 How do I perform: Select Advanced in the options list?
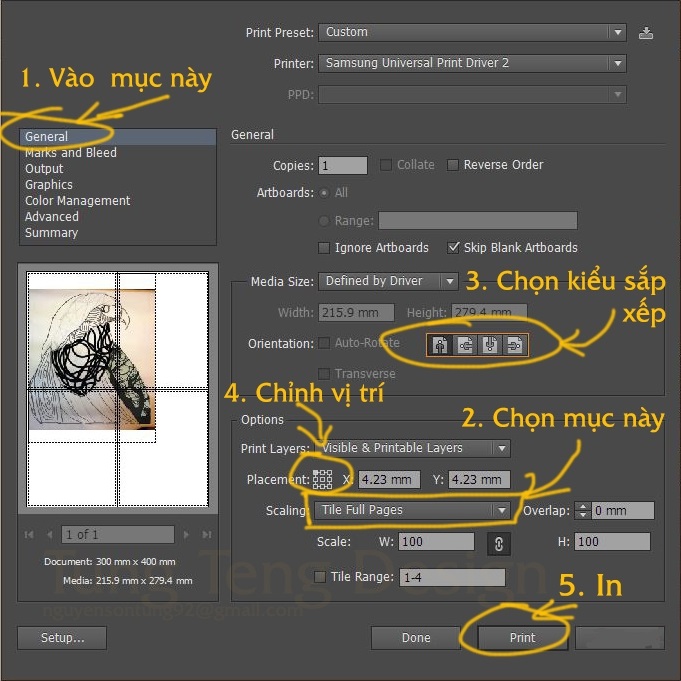point(118,217)
